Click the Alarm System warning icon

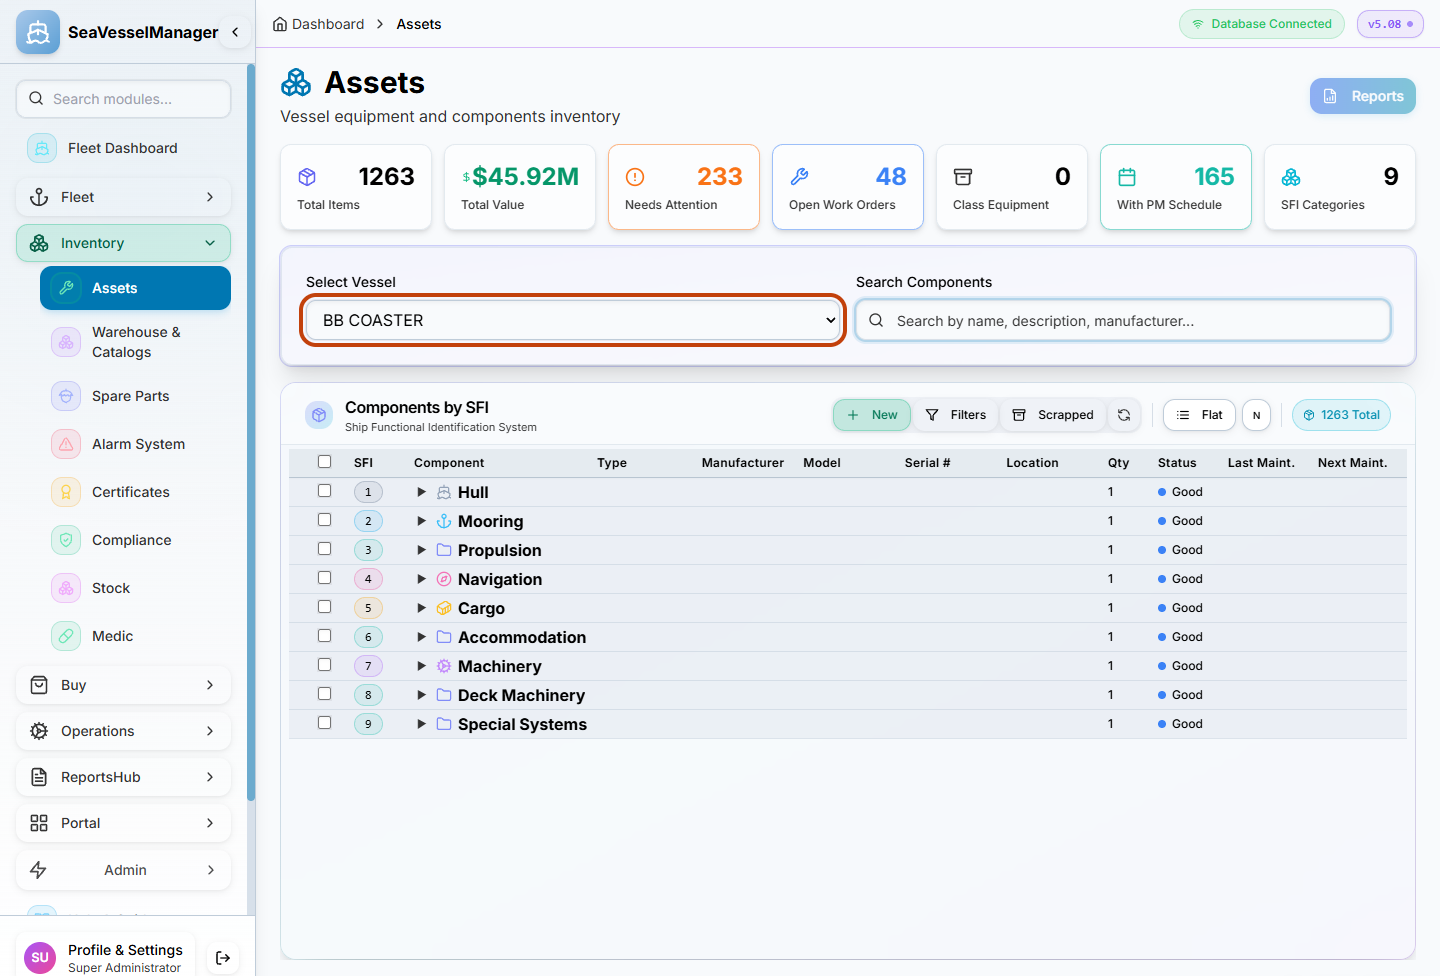[x=66, y=444]
